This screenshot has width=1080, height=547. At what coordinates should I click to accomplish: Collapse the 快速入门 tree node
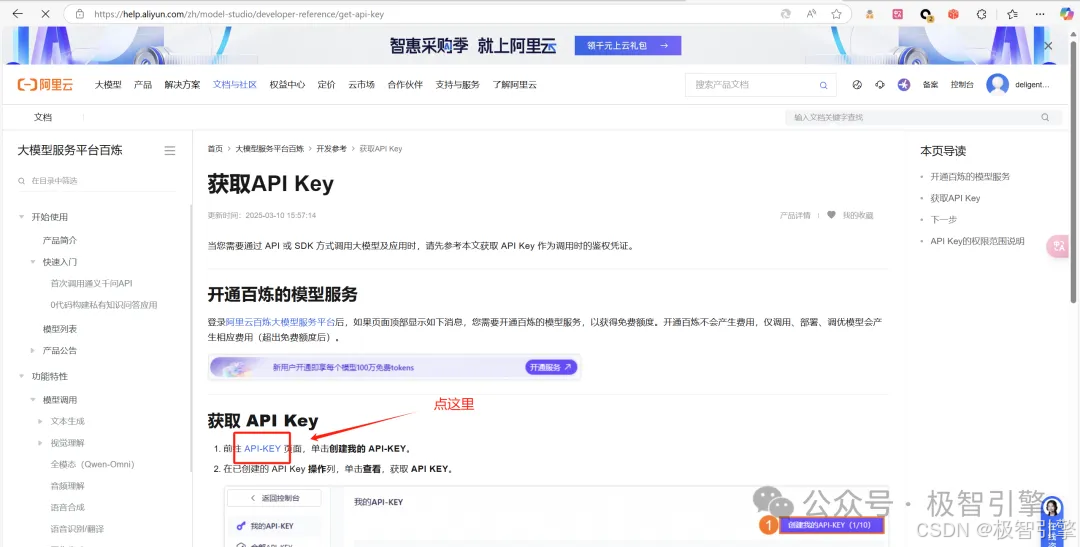(33, 262)
